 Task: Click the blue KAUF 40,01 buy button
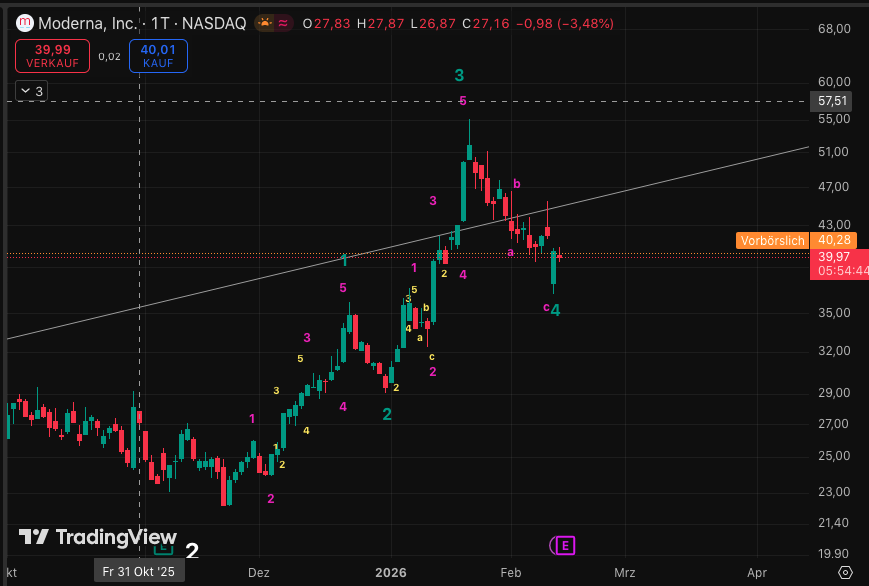(x=158, y=56)
